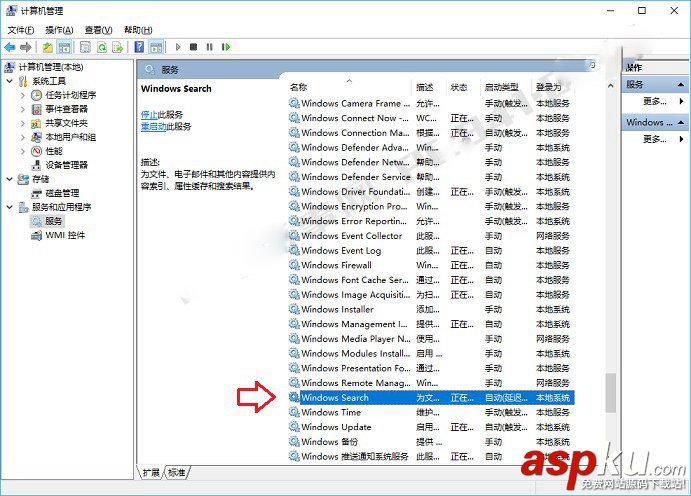
Task: Select the Windows Media Player N... row
Action: [431, 339]
